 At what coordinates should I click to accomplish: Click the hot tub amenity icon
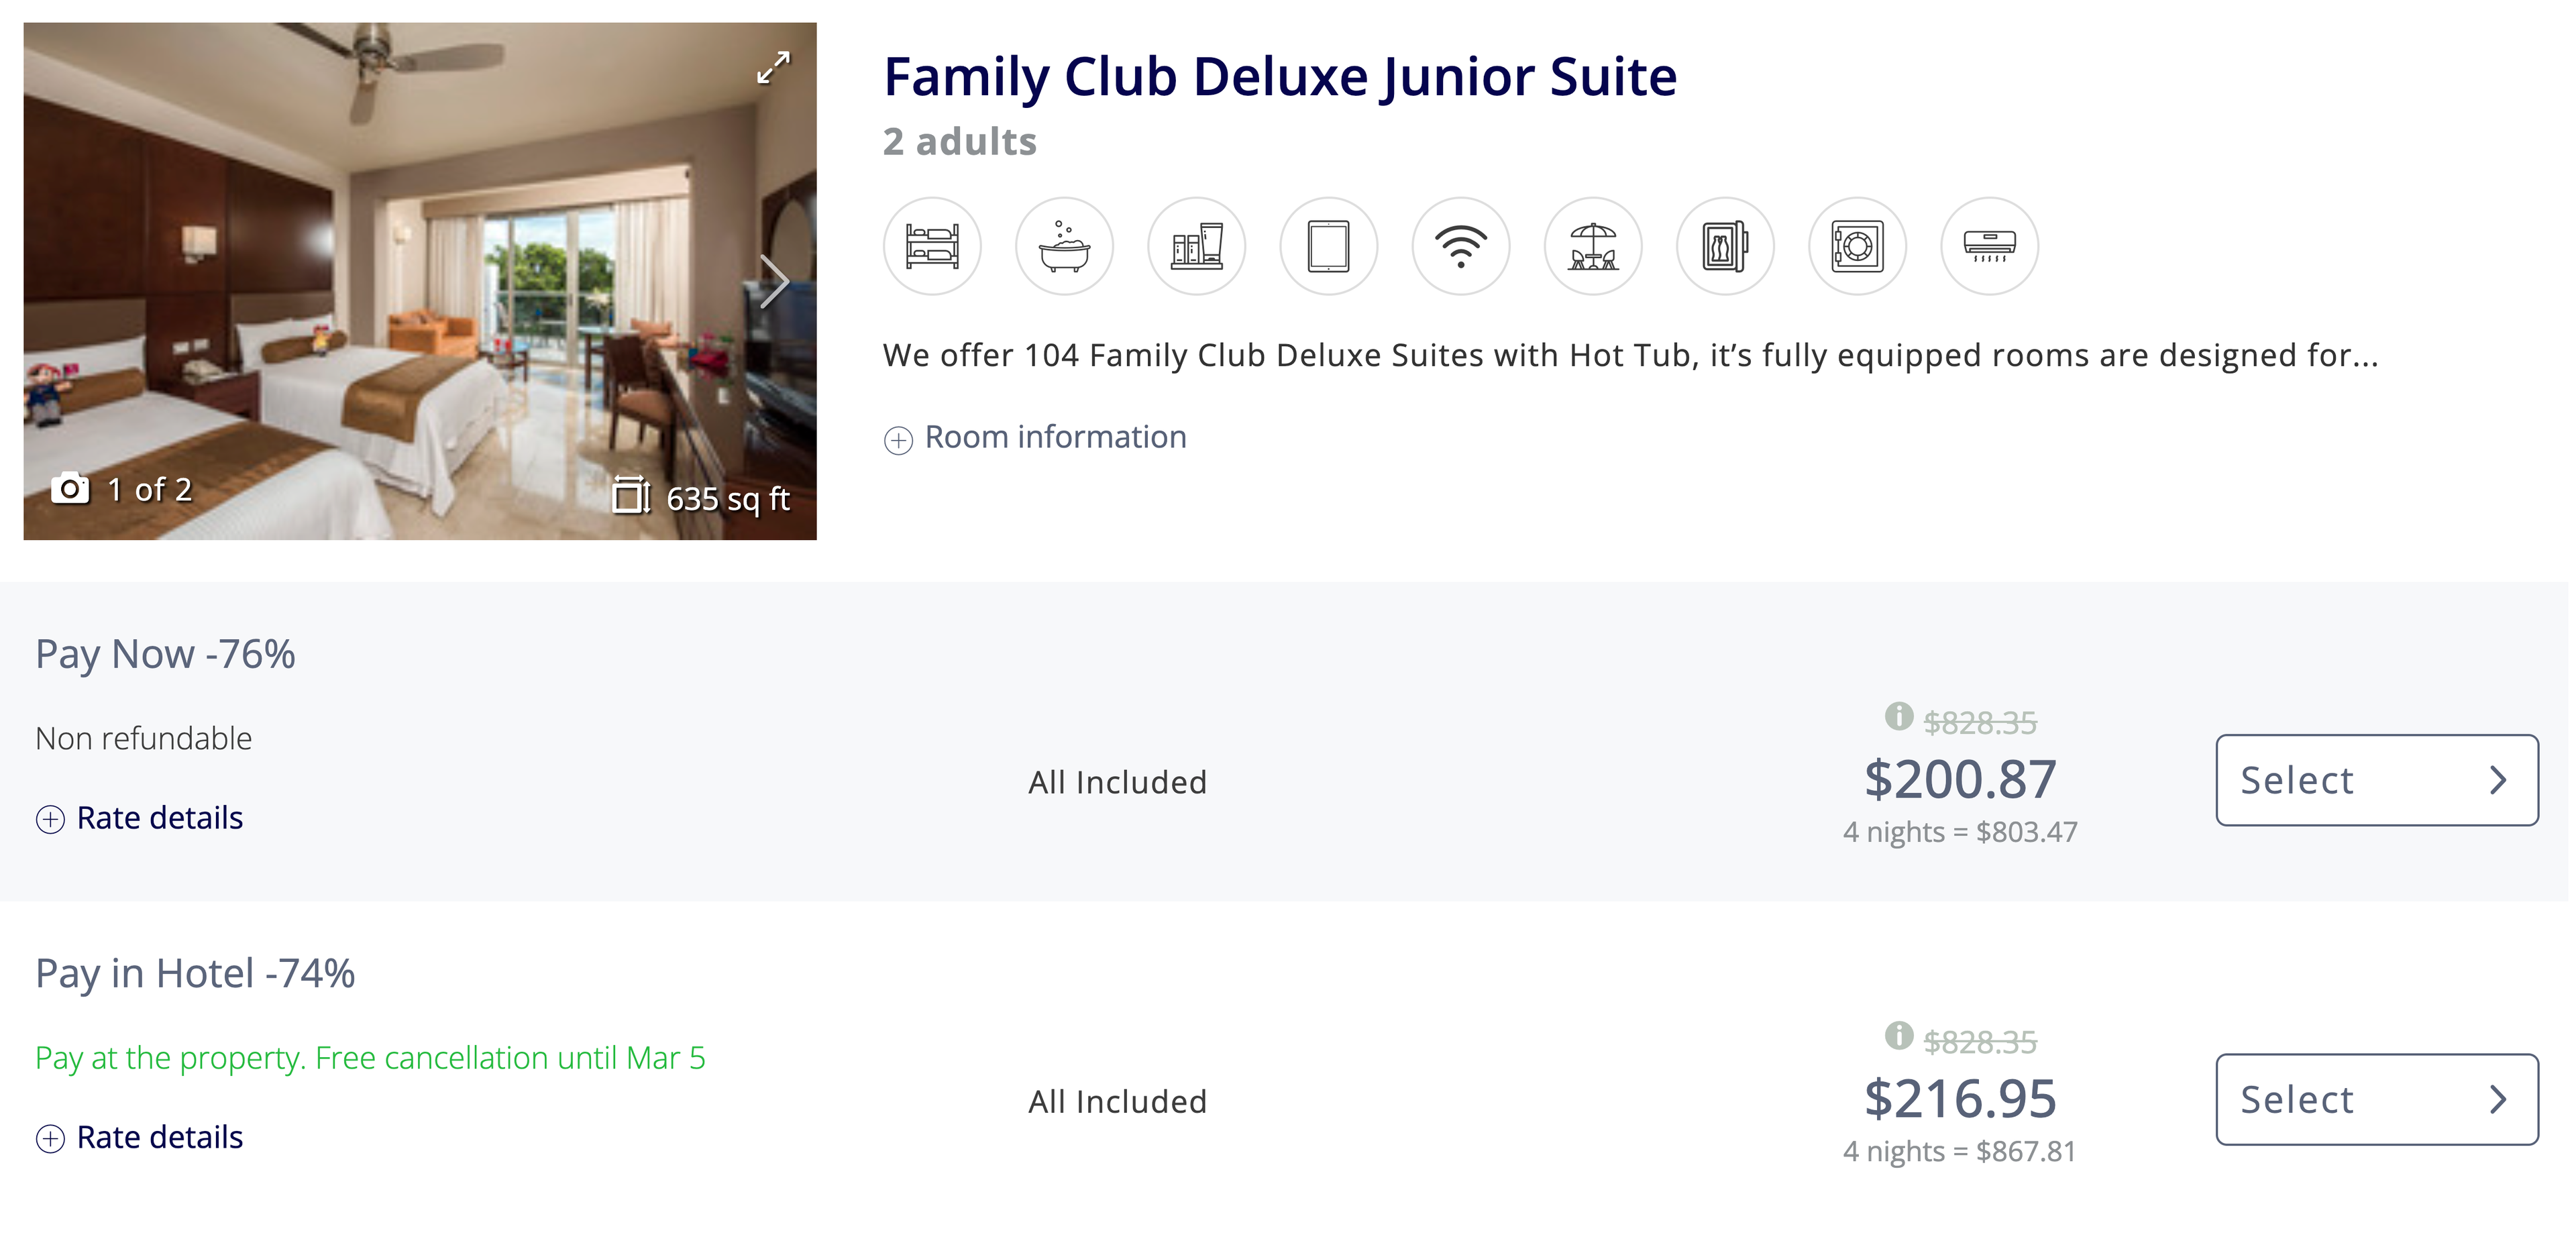click(1064, 246)
